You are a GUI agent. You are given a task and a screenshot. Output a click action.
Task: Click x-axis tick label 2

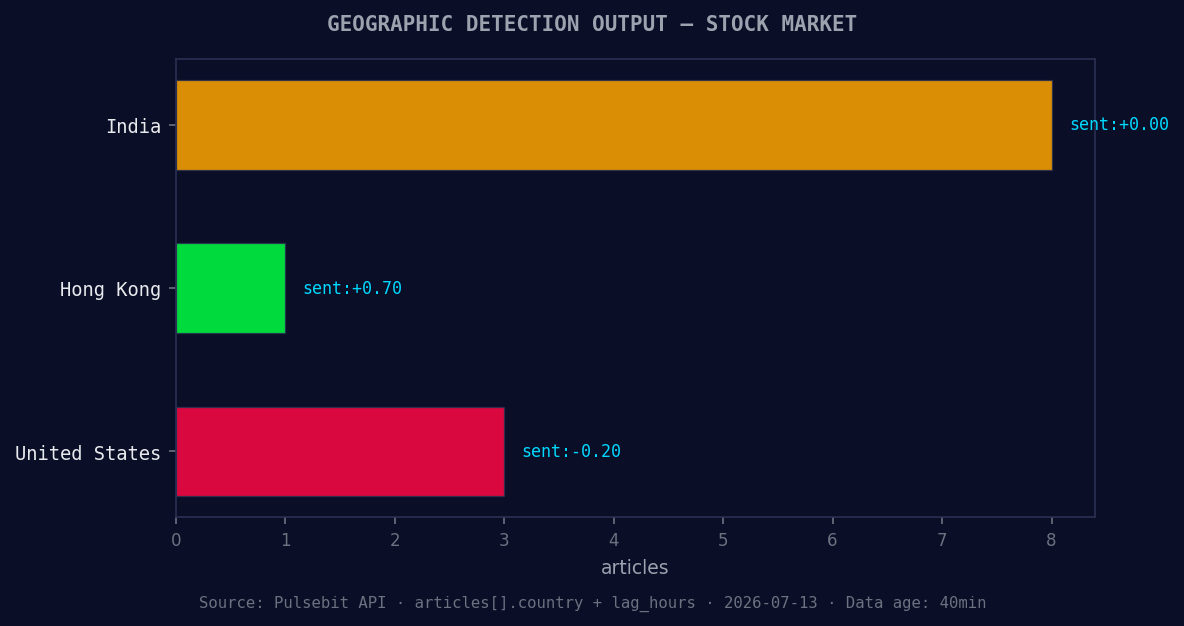394,540
